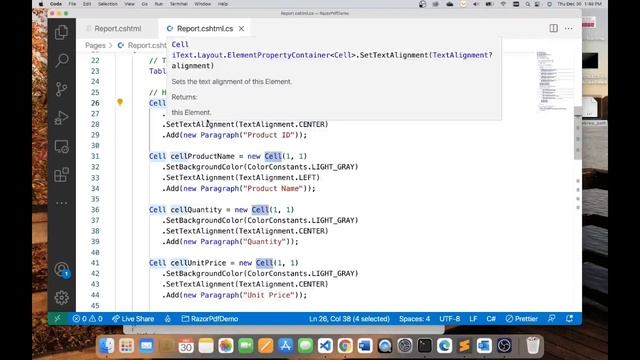Image resolution: width=640 pixels, height=360 pixels.
Task: Open the Source Control view
Action: point(61,89)
